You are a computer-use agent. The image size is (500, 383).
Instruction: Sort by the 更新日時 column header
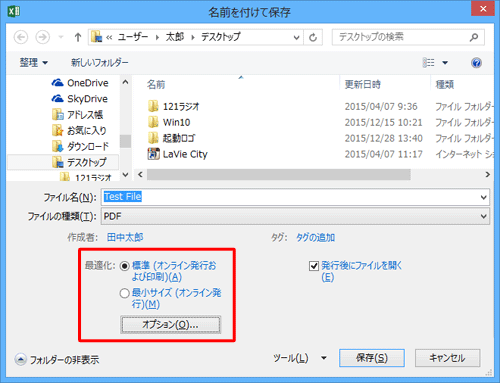coord(363,85)
